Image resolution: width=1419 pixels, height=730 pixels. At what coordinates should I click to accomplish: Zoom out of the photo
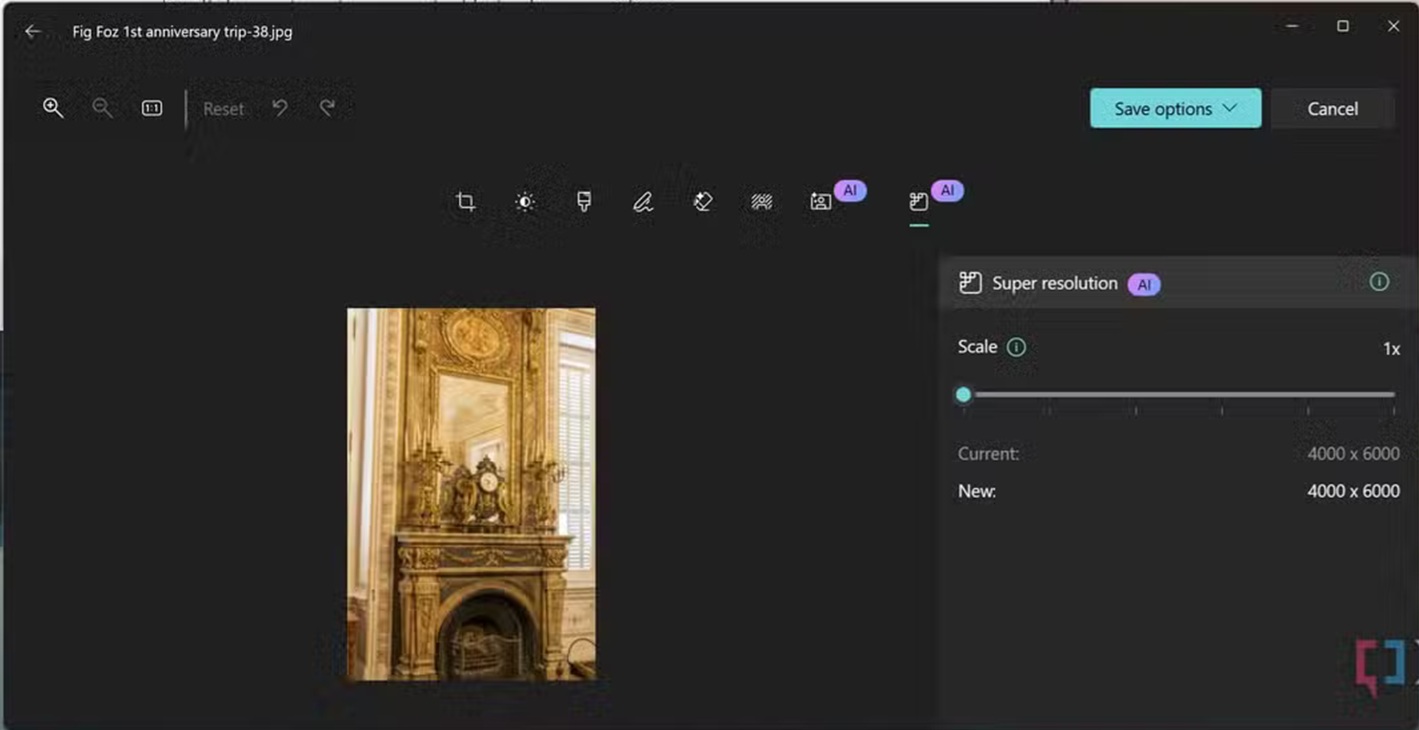point(102,108)
